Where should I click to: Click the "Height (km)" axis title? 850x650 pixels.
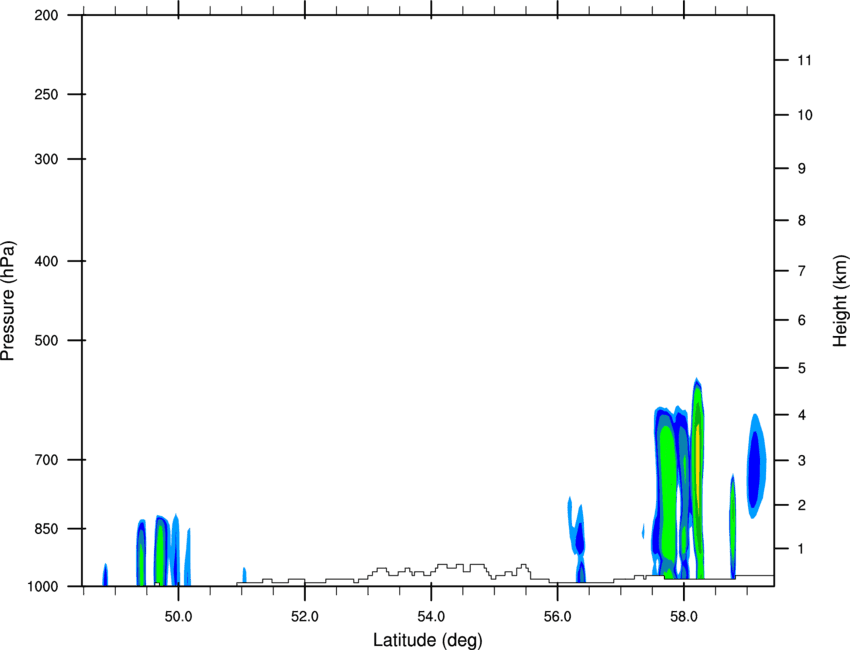coord(840,300)
